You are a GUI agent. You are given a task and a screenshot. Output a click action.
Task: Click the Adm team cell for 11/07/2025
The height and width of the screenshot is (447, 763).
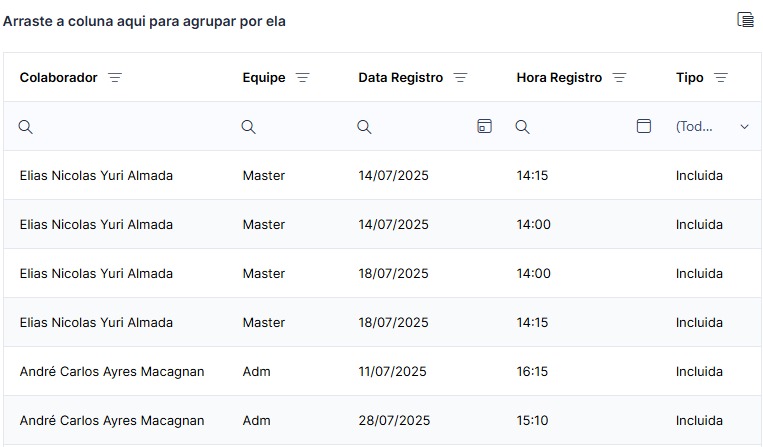[x=256, y=372]
